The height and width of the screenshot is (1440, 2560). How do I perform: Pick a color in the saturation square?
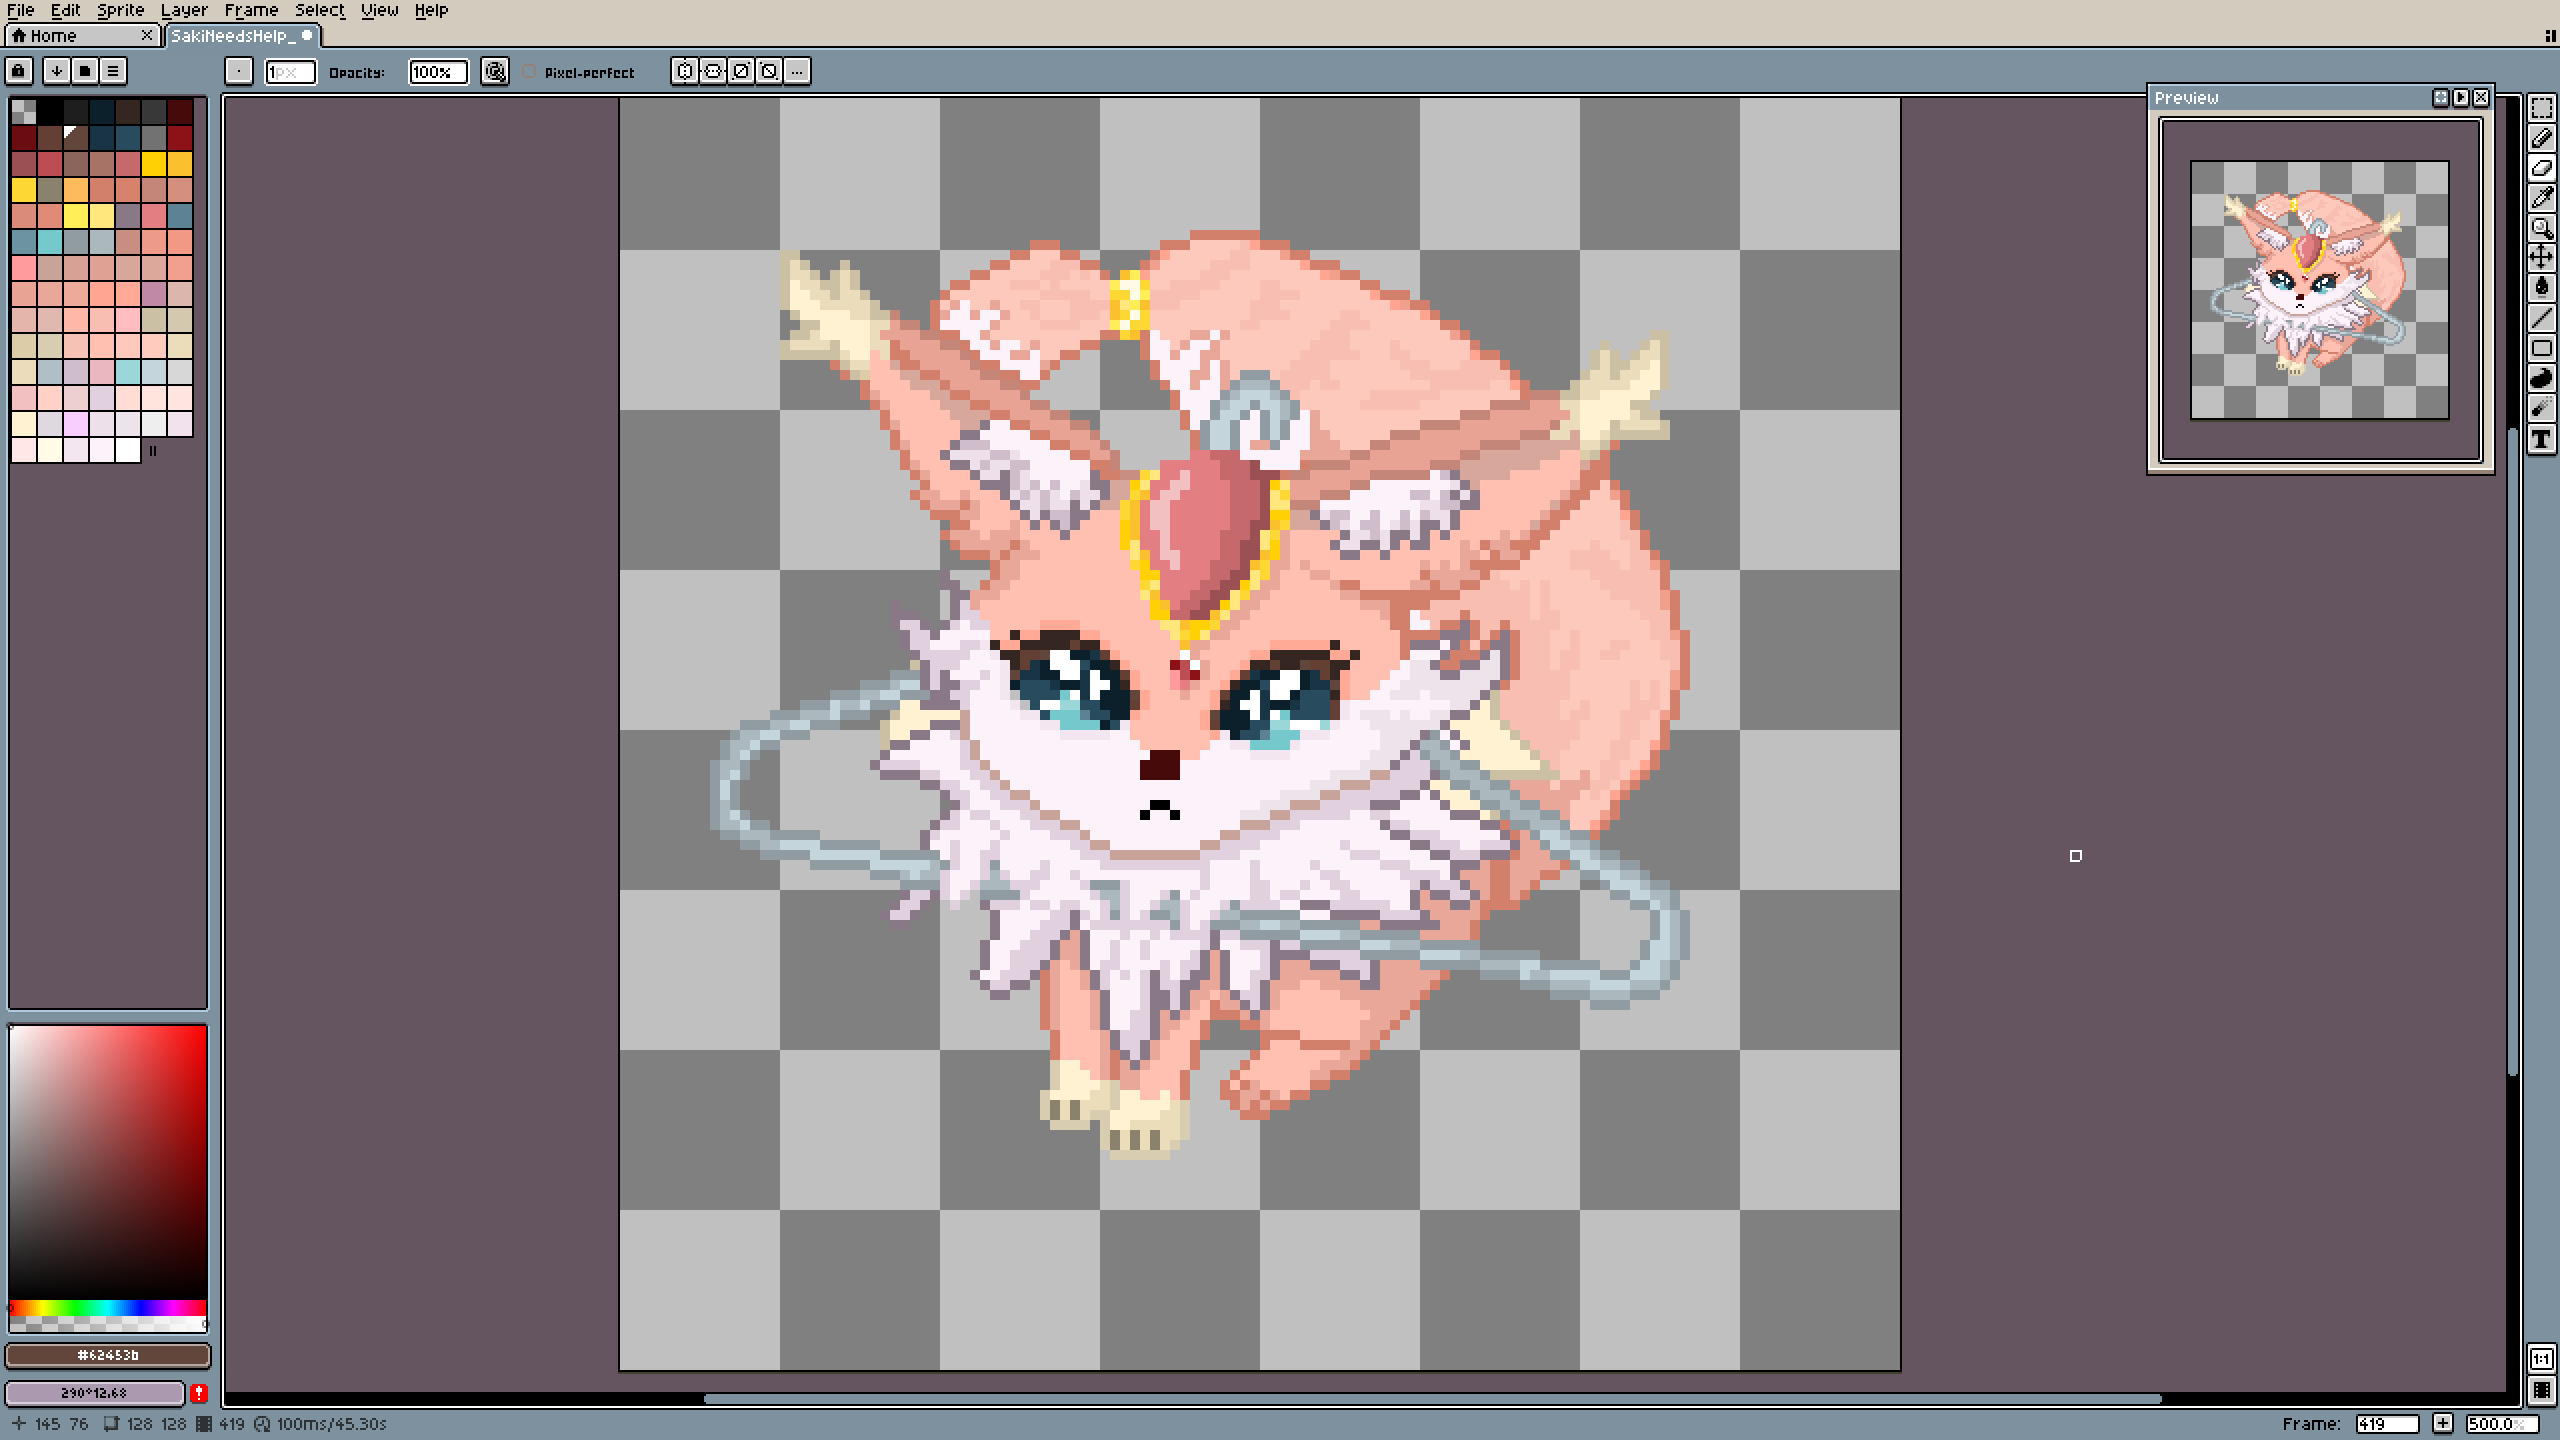[108, 1162]
